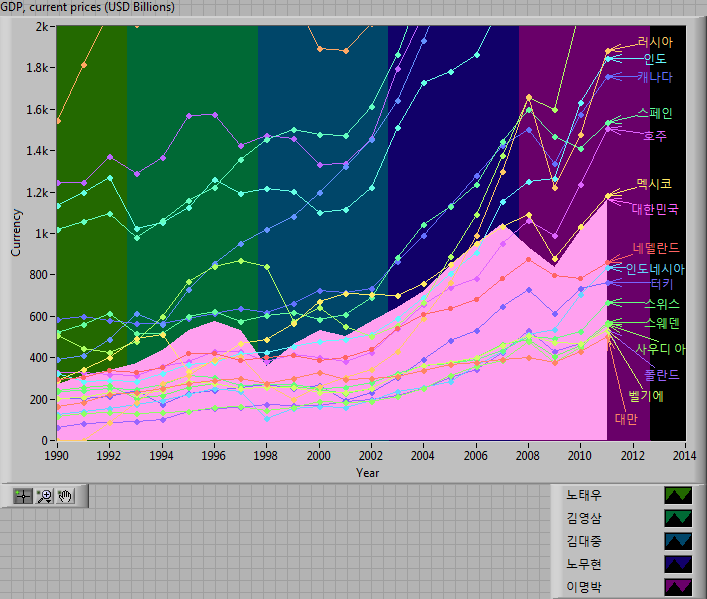Image resolution: width=707 pixels, height=599 pixels.
Task: Open 노태우 plot legend swatch
Action: click(678, 495)
